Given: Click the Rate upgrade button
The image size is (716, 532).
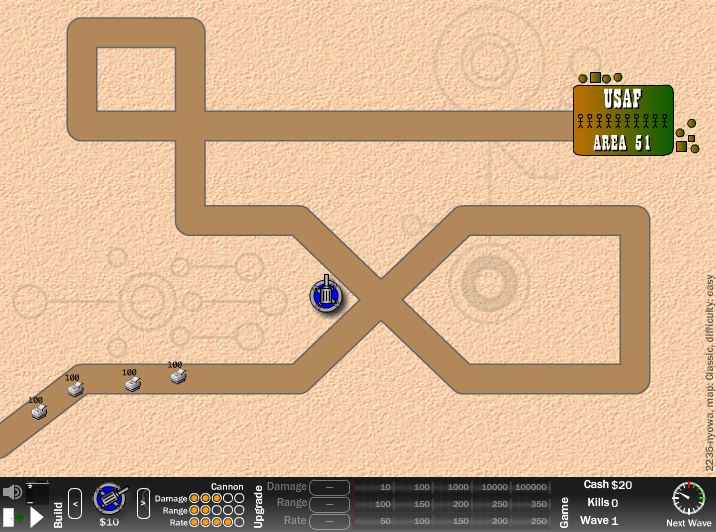Looking at the screenshot, I should pos(329,521).
